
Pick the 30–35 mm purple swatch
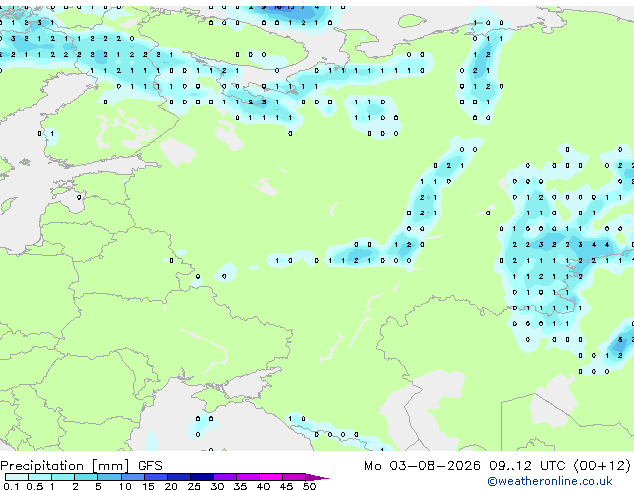[x=225, y=477]
